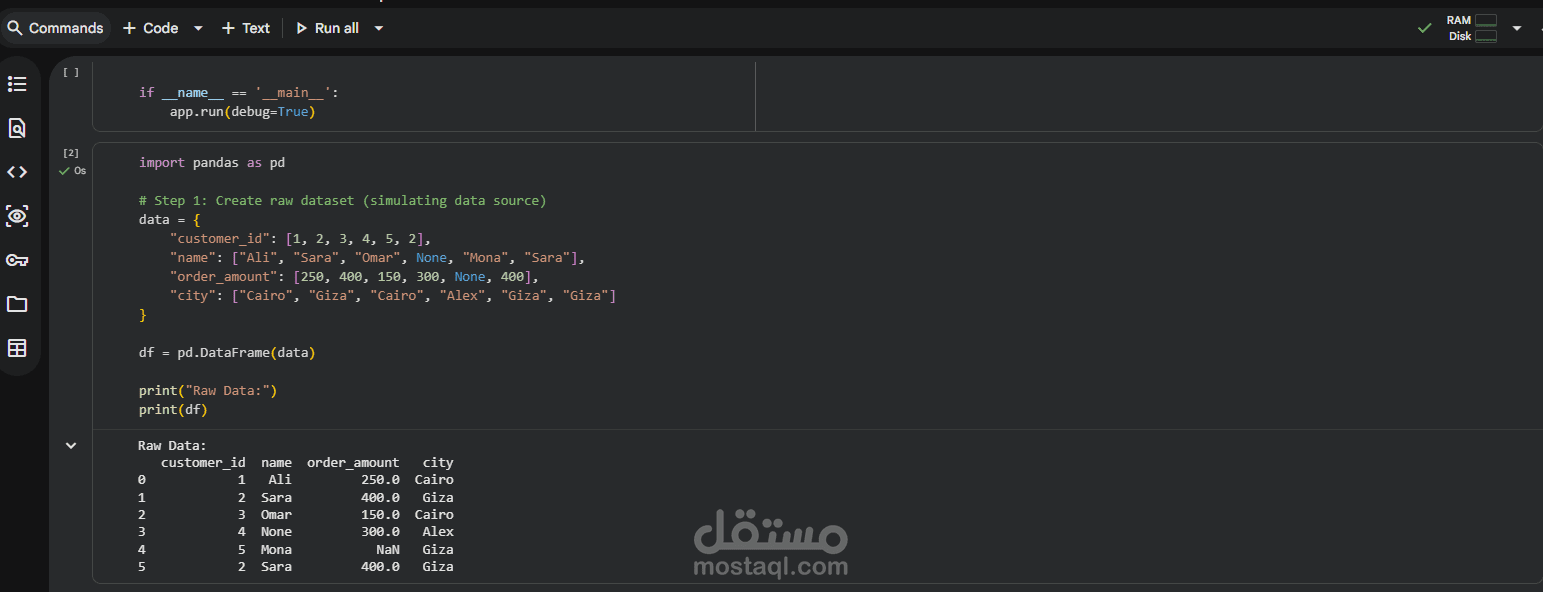The image size is (1543, 592).
Task: Open the Run all options dropdown
Action: pyautogui.click(x=378, y=28)
